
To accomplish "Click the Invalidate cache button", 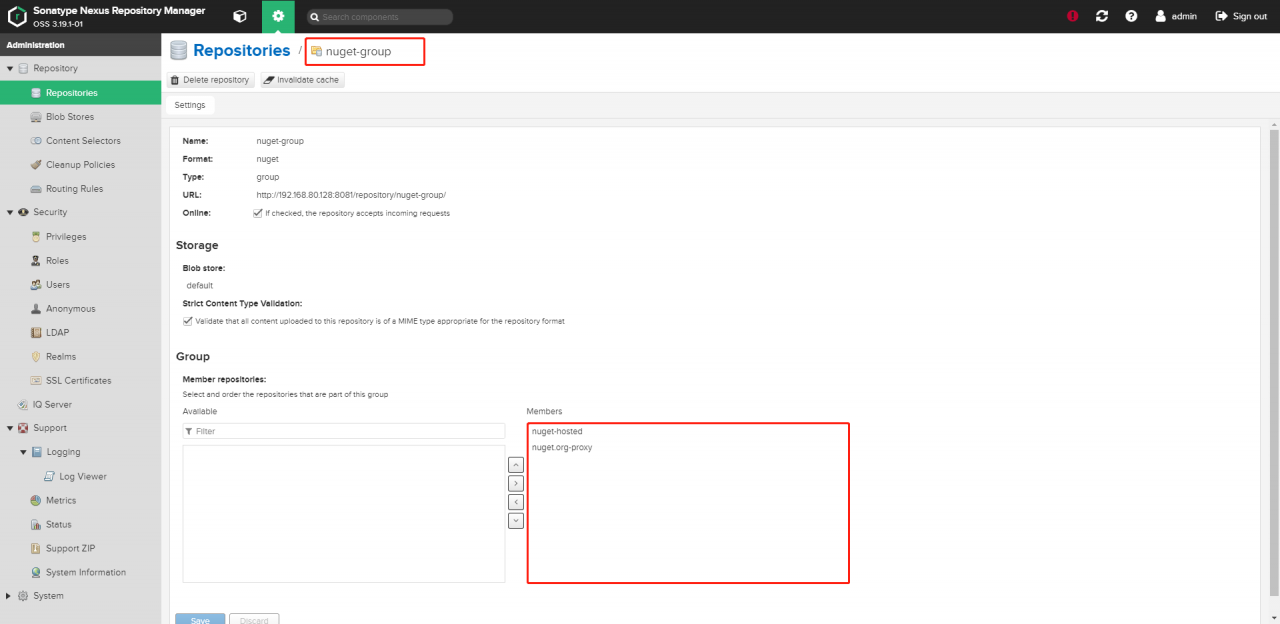I will [x=302, y=80].
